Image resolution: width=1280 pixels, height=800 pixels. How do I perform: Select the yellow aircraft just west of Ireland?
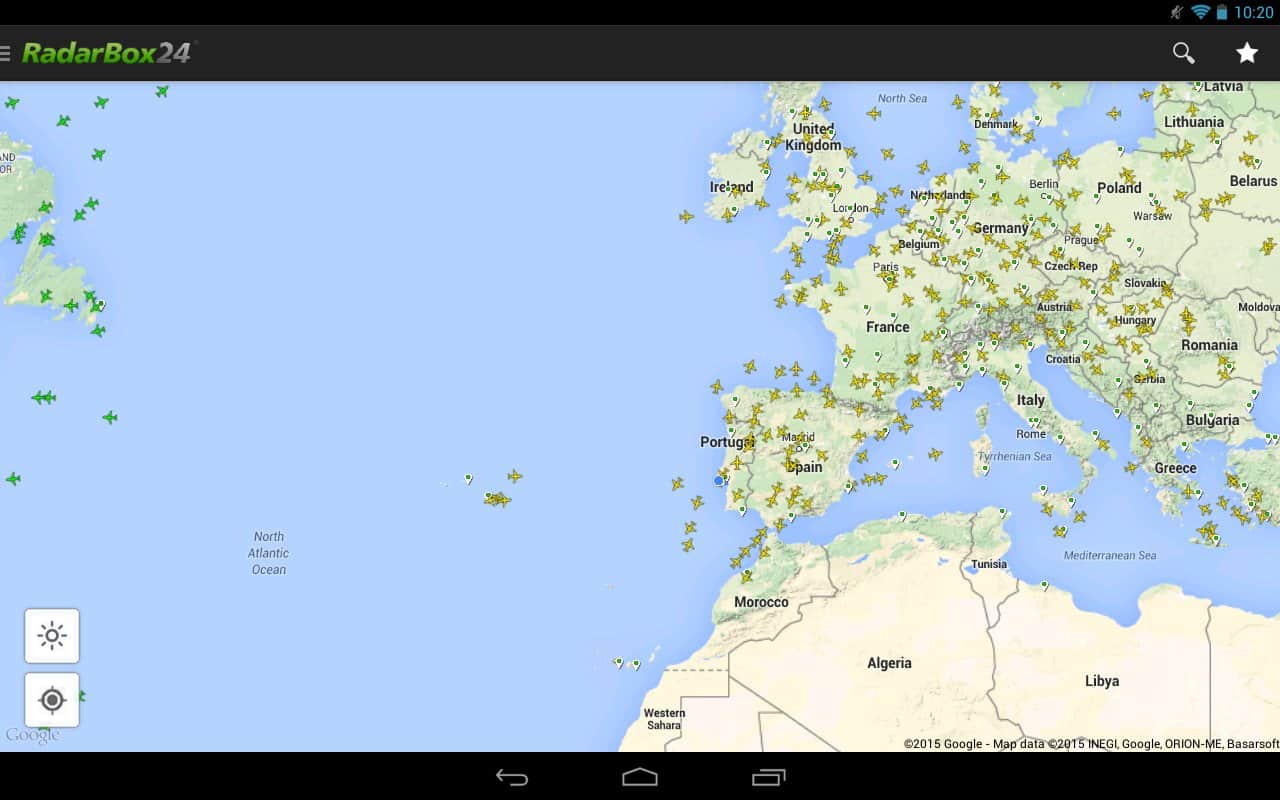coord(686,216)
